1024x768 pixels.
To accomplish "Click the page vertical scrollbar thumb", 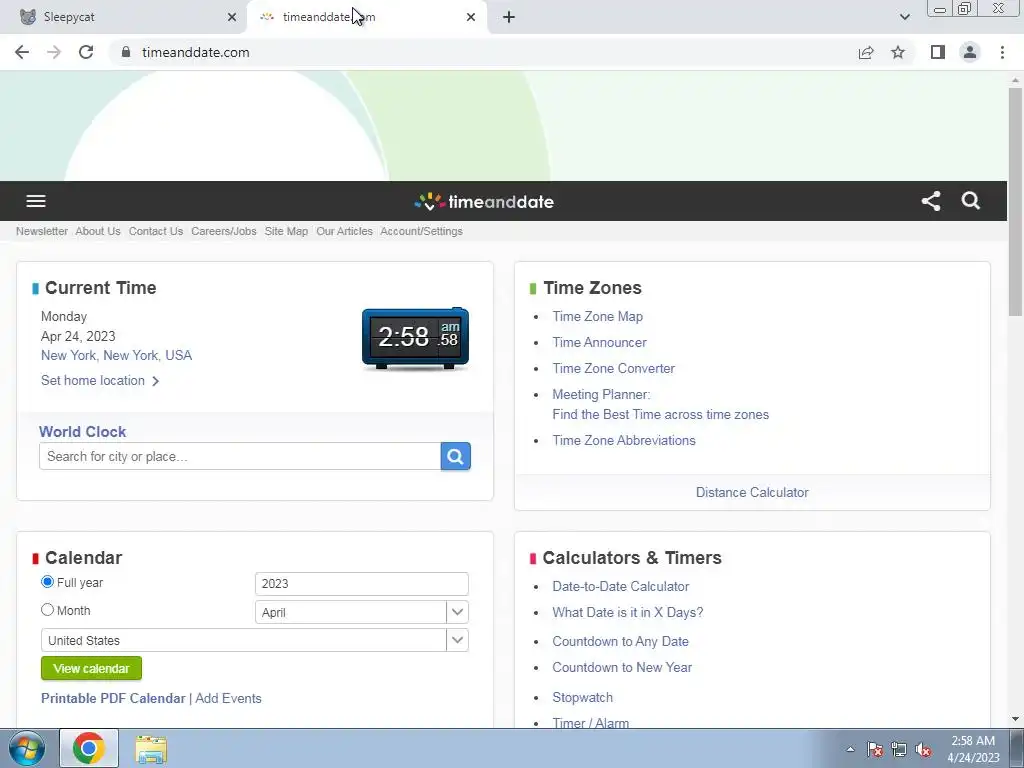I will coord(1015,202).
